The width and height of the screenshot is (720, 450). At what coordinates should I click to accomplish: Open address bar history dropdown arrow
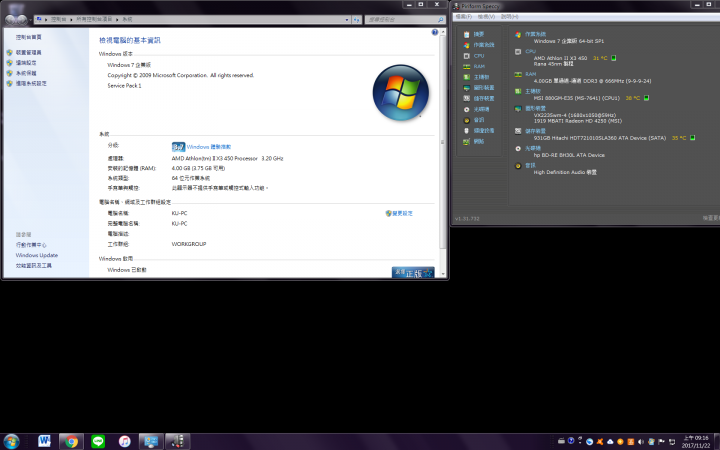coord(347,20)
